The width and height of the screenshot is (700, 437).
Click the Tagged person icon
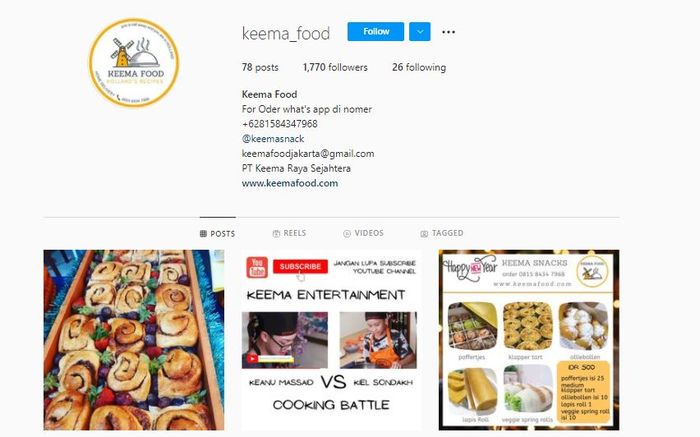tap(424, 233)
